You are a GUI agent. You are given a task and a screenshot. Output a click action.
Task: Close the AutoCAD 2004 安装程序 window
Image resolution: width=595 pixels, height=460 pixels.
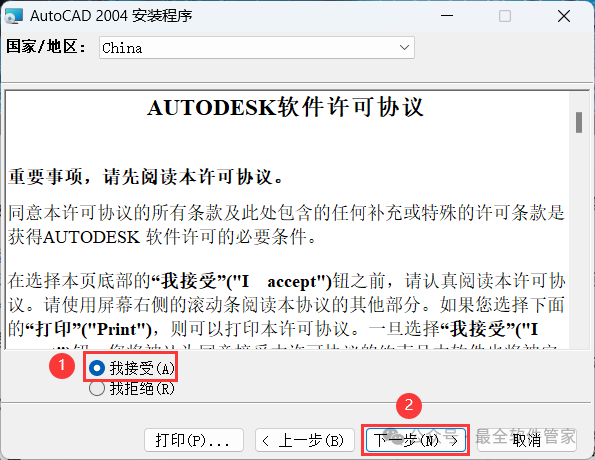(x=564, y=16)
